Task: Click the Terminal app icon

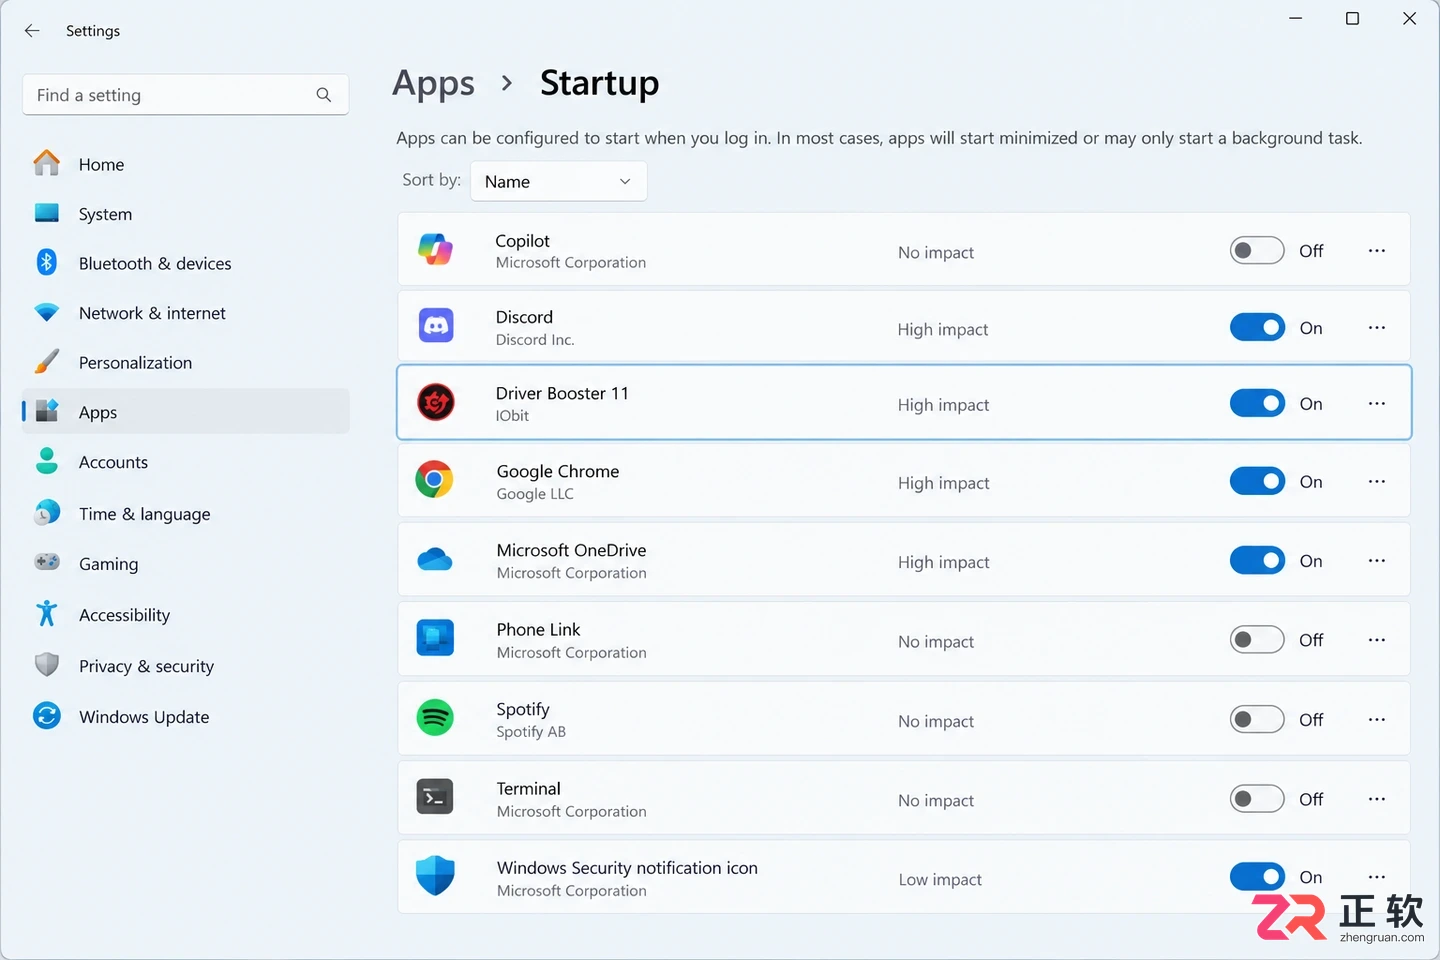Action: point(435,796)
